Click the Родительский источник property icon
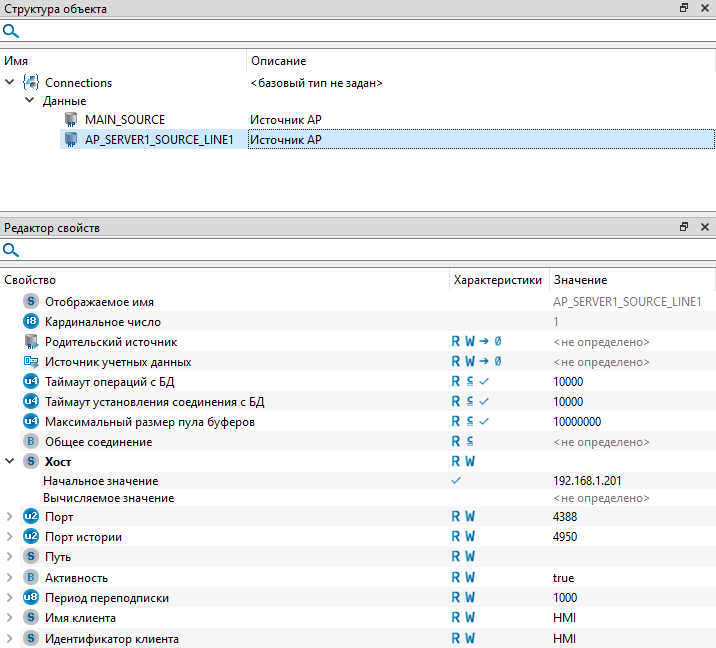Screen dimensions: 716x648 (30, 342)
